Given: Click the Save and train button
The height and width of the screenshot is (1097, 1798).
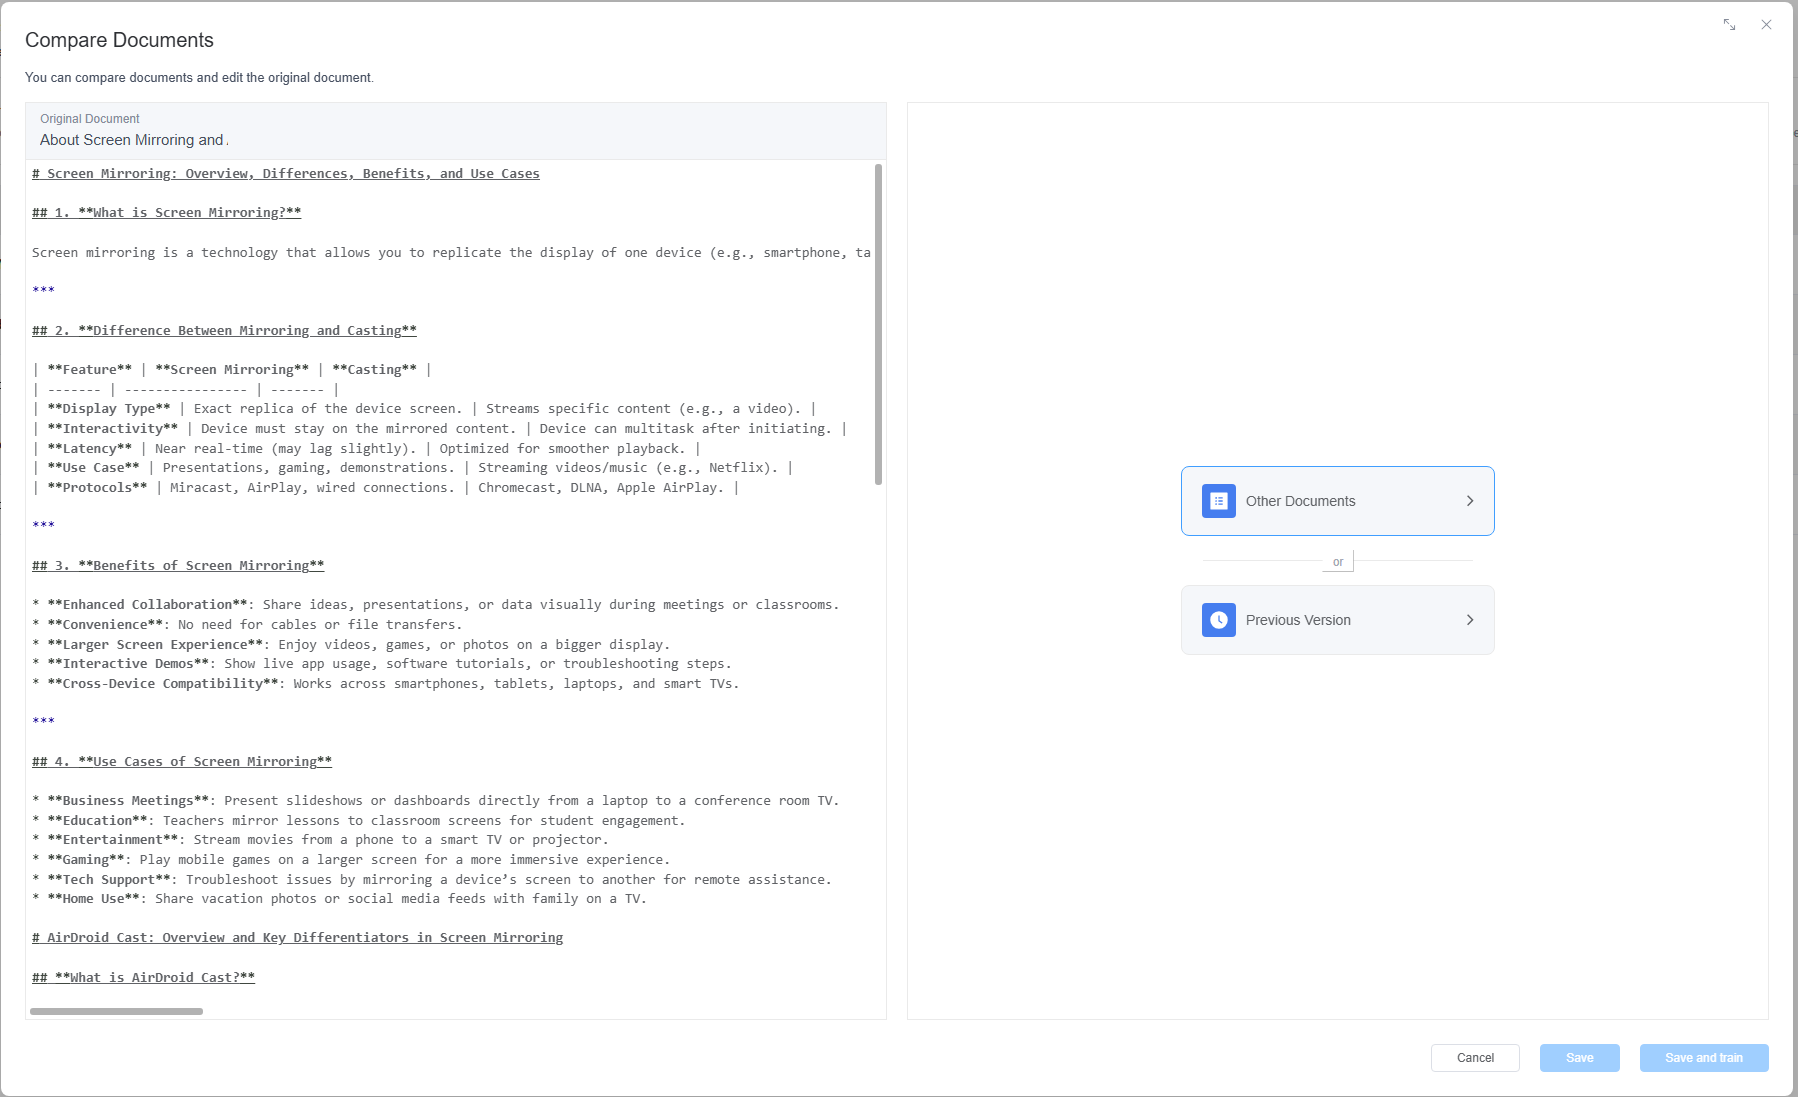Looking at the screenshot, I should tap(1704, 1058).
